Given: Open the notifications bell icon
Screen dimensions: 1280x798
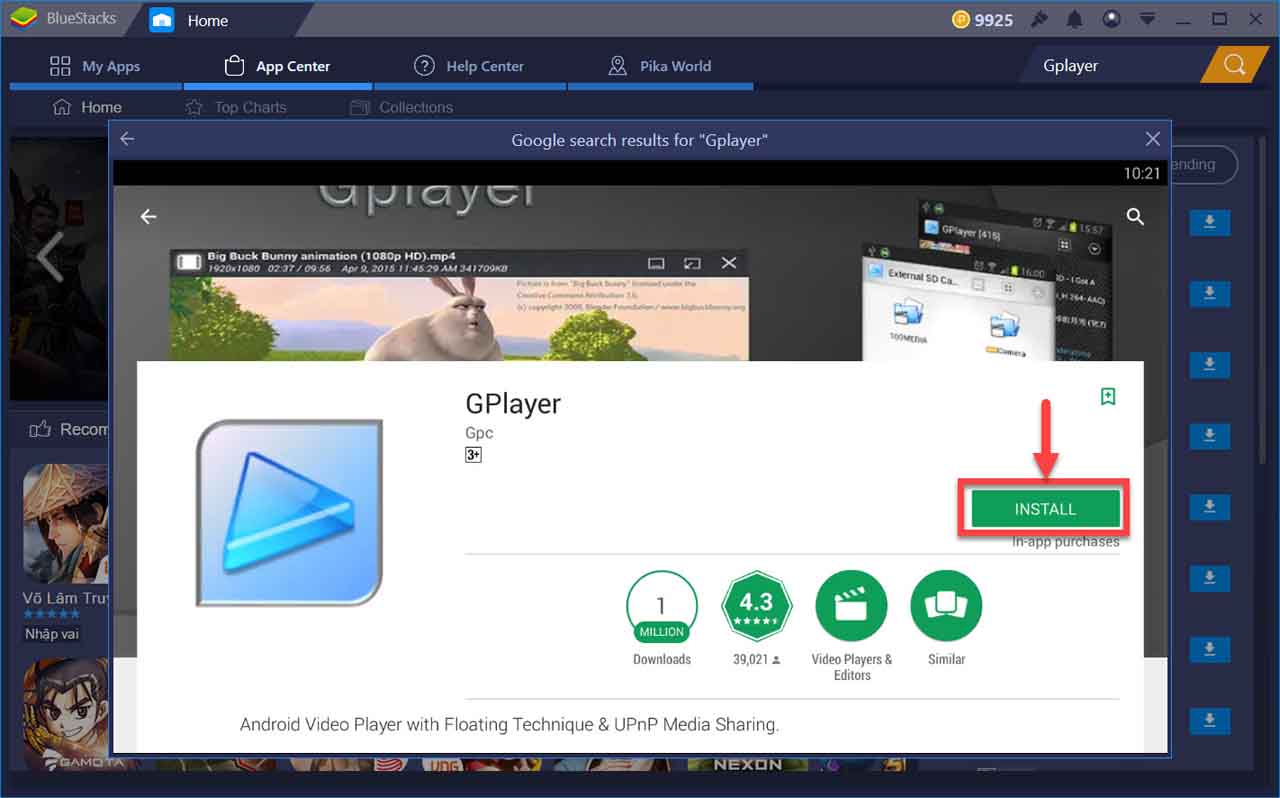Looking at the screenshot, I should [x=1075, y=19].
